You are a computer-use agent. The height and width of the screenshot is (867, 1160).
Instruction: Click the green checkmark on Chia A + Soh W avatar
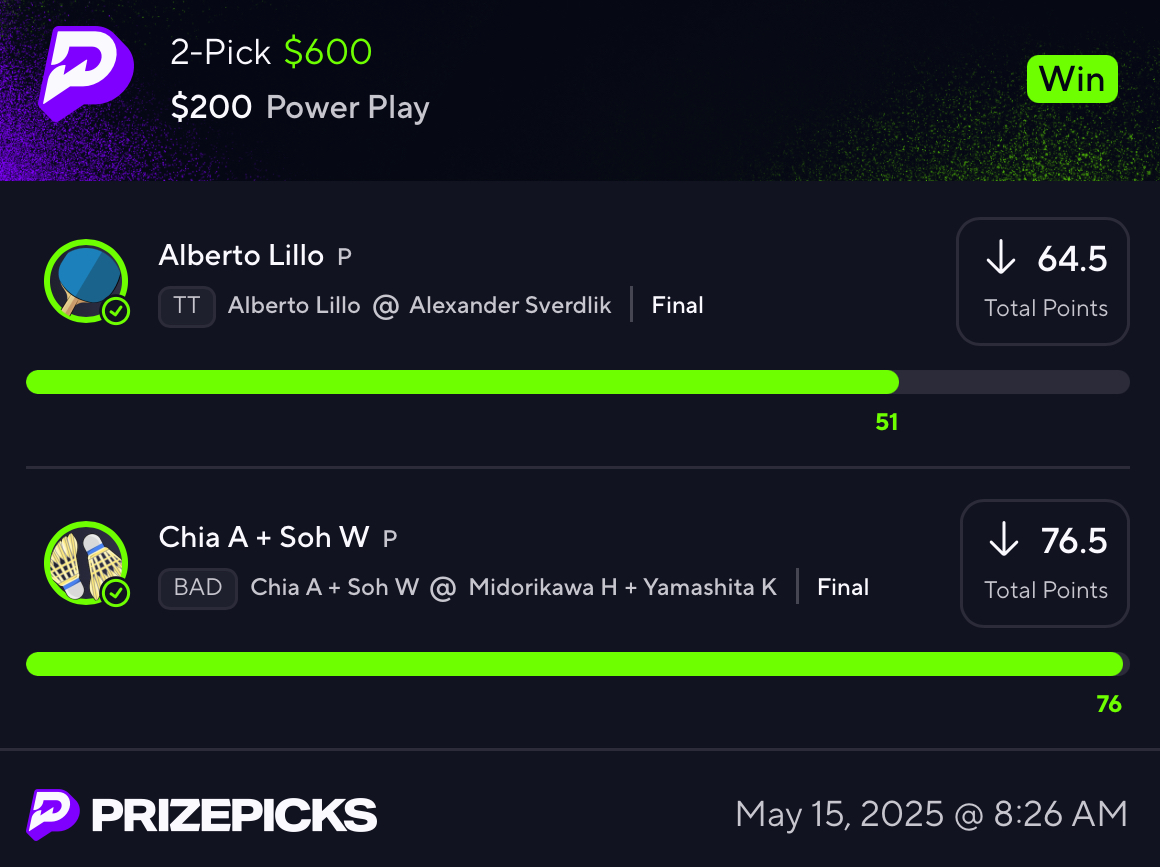point(116,593)
